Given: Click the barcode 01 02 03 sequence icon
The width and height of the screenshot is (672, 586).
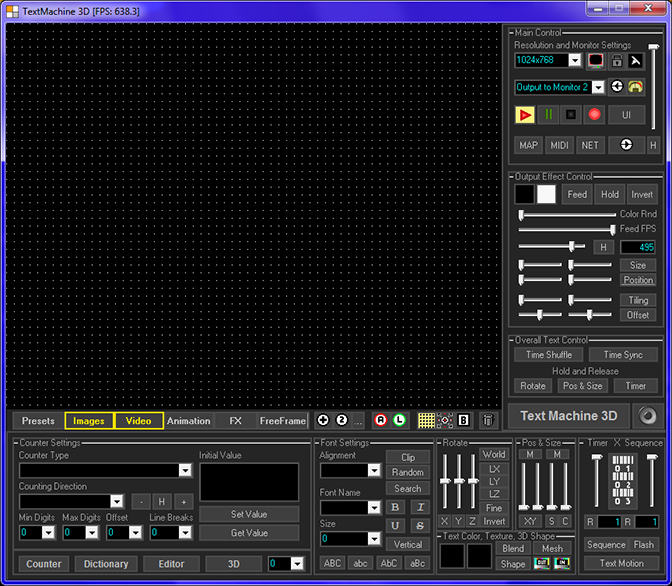Looking at the screenshot, I should [x=623, y=481].
